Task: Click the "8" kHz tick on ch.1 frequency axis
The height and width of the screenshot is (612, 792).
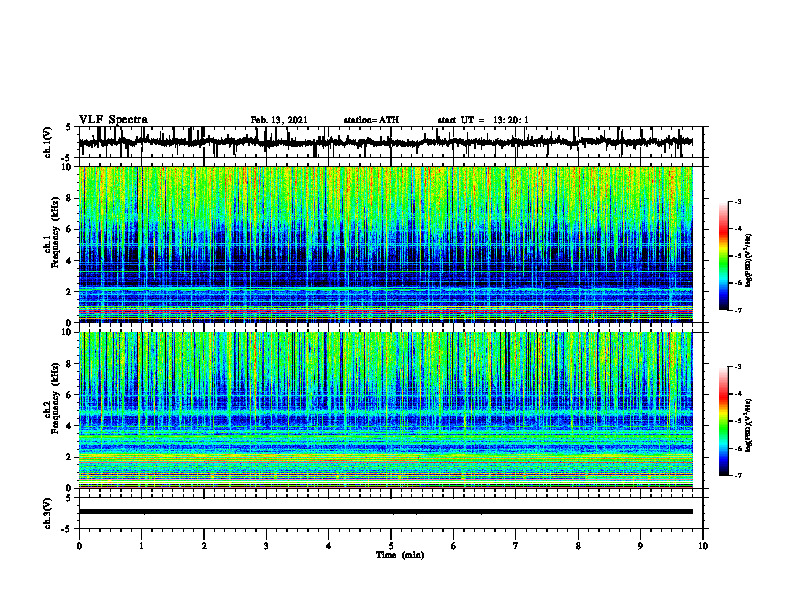Action: 70,198
